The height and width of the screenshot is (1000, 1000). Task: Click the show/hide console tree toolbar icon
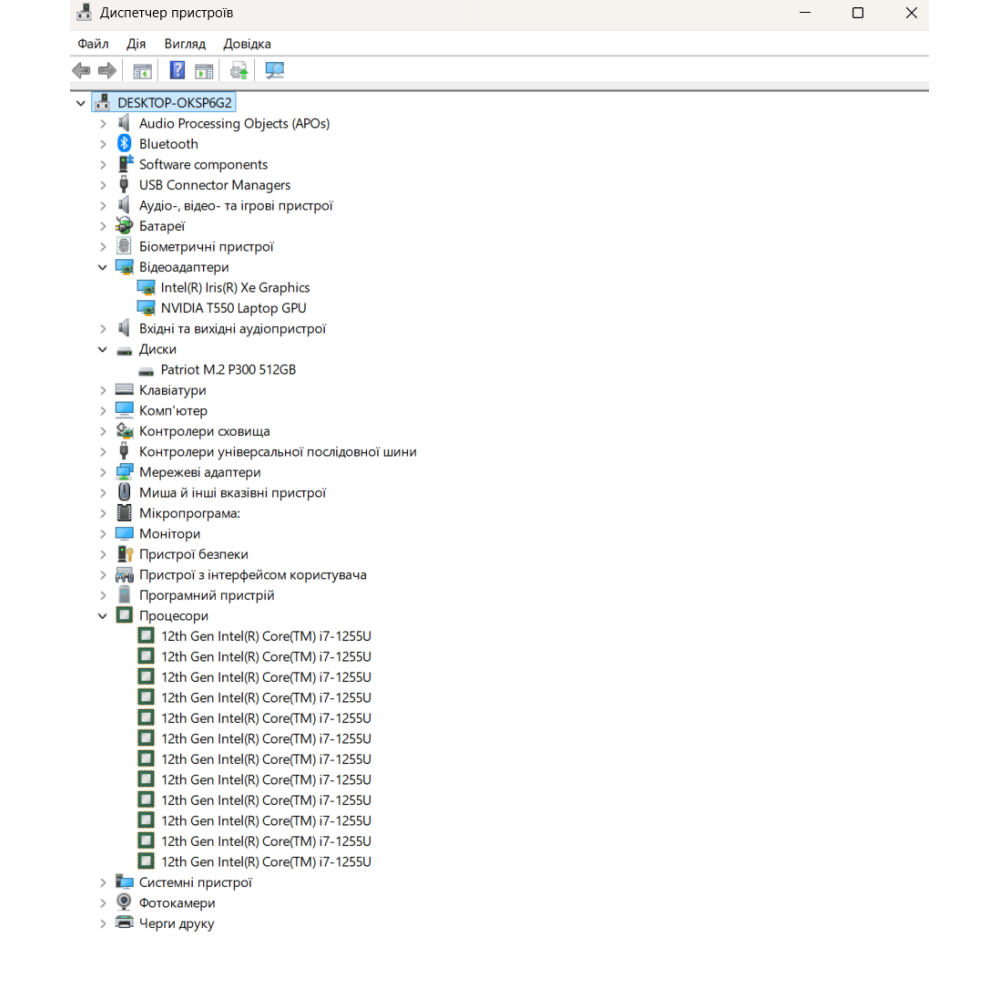pyautogui.click(x=143, y=70)
